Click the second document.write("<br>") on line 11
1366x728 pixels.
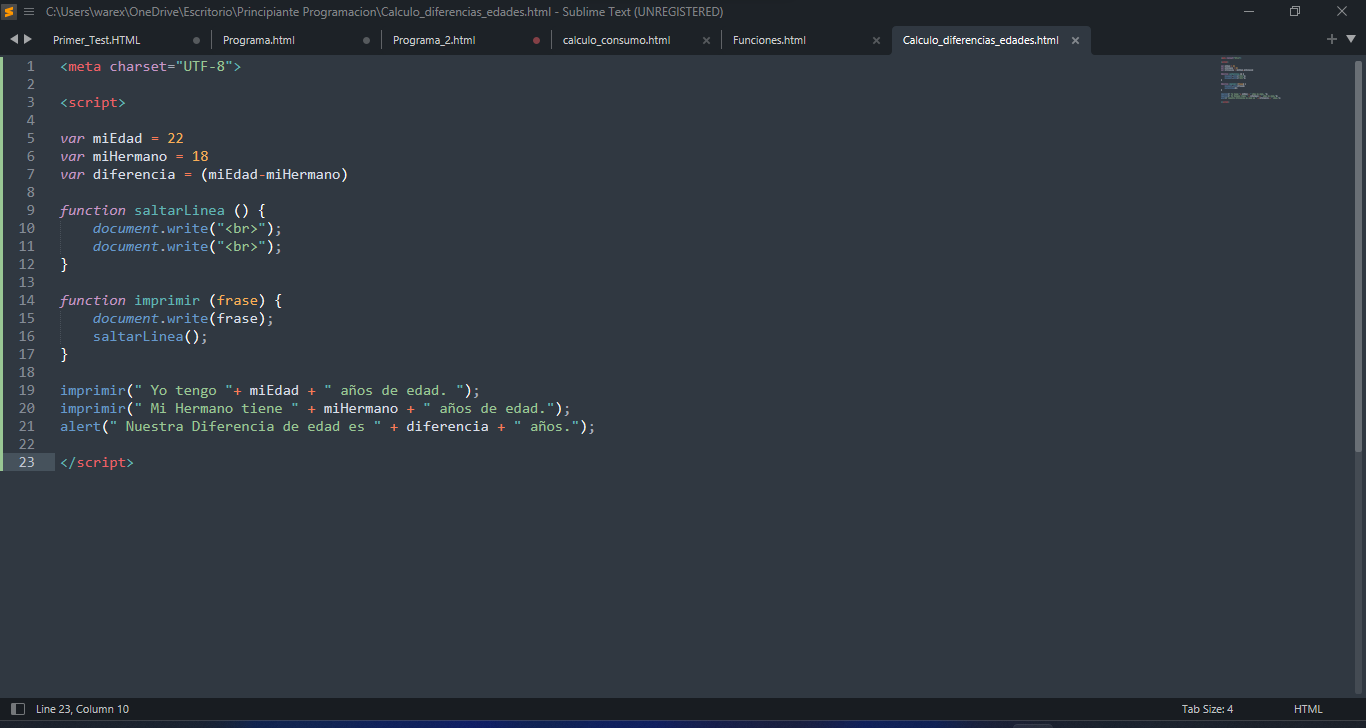pyautogui.click(x=188, y=246)
